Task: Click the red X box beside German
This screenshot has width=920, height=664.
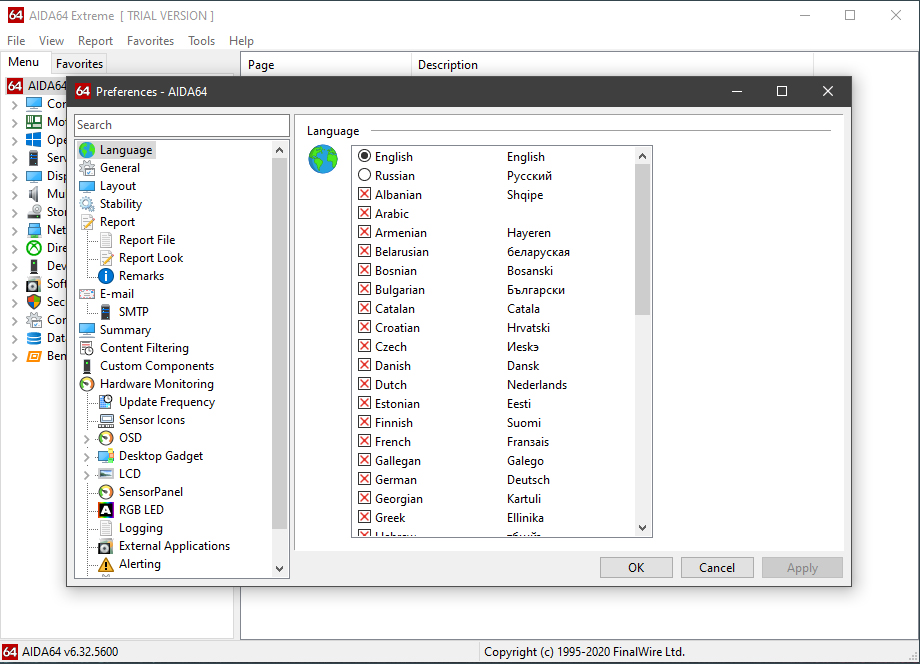Action: [x=364, y=479]
